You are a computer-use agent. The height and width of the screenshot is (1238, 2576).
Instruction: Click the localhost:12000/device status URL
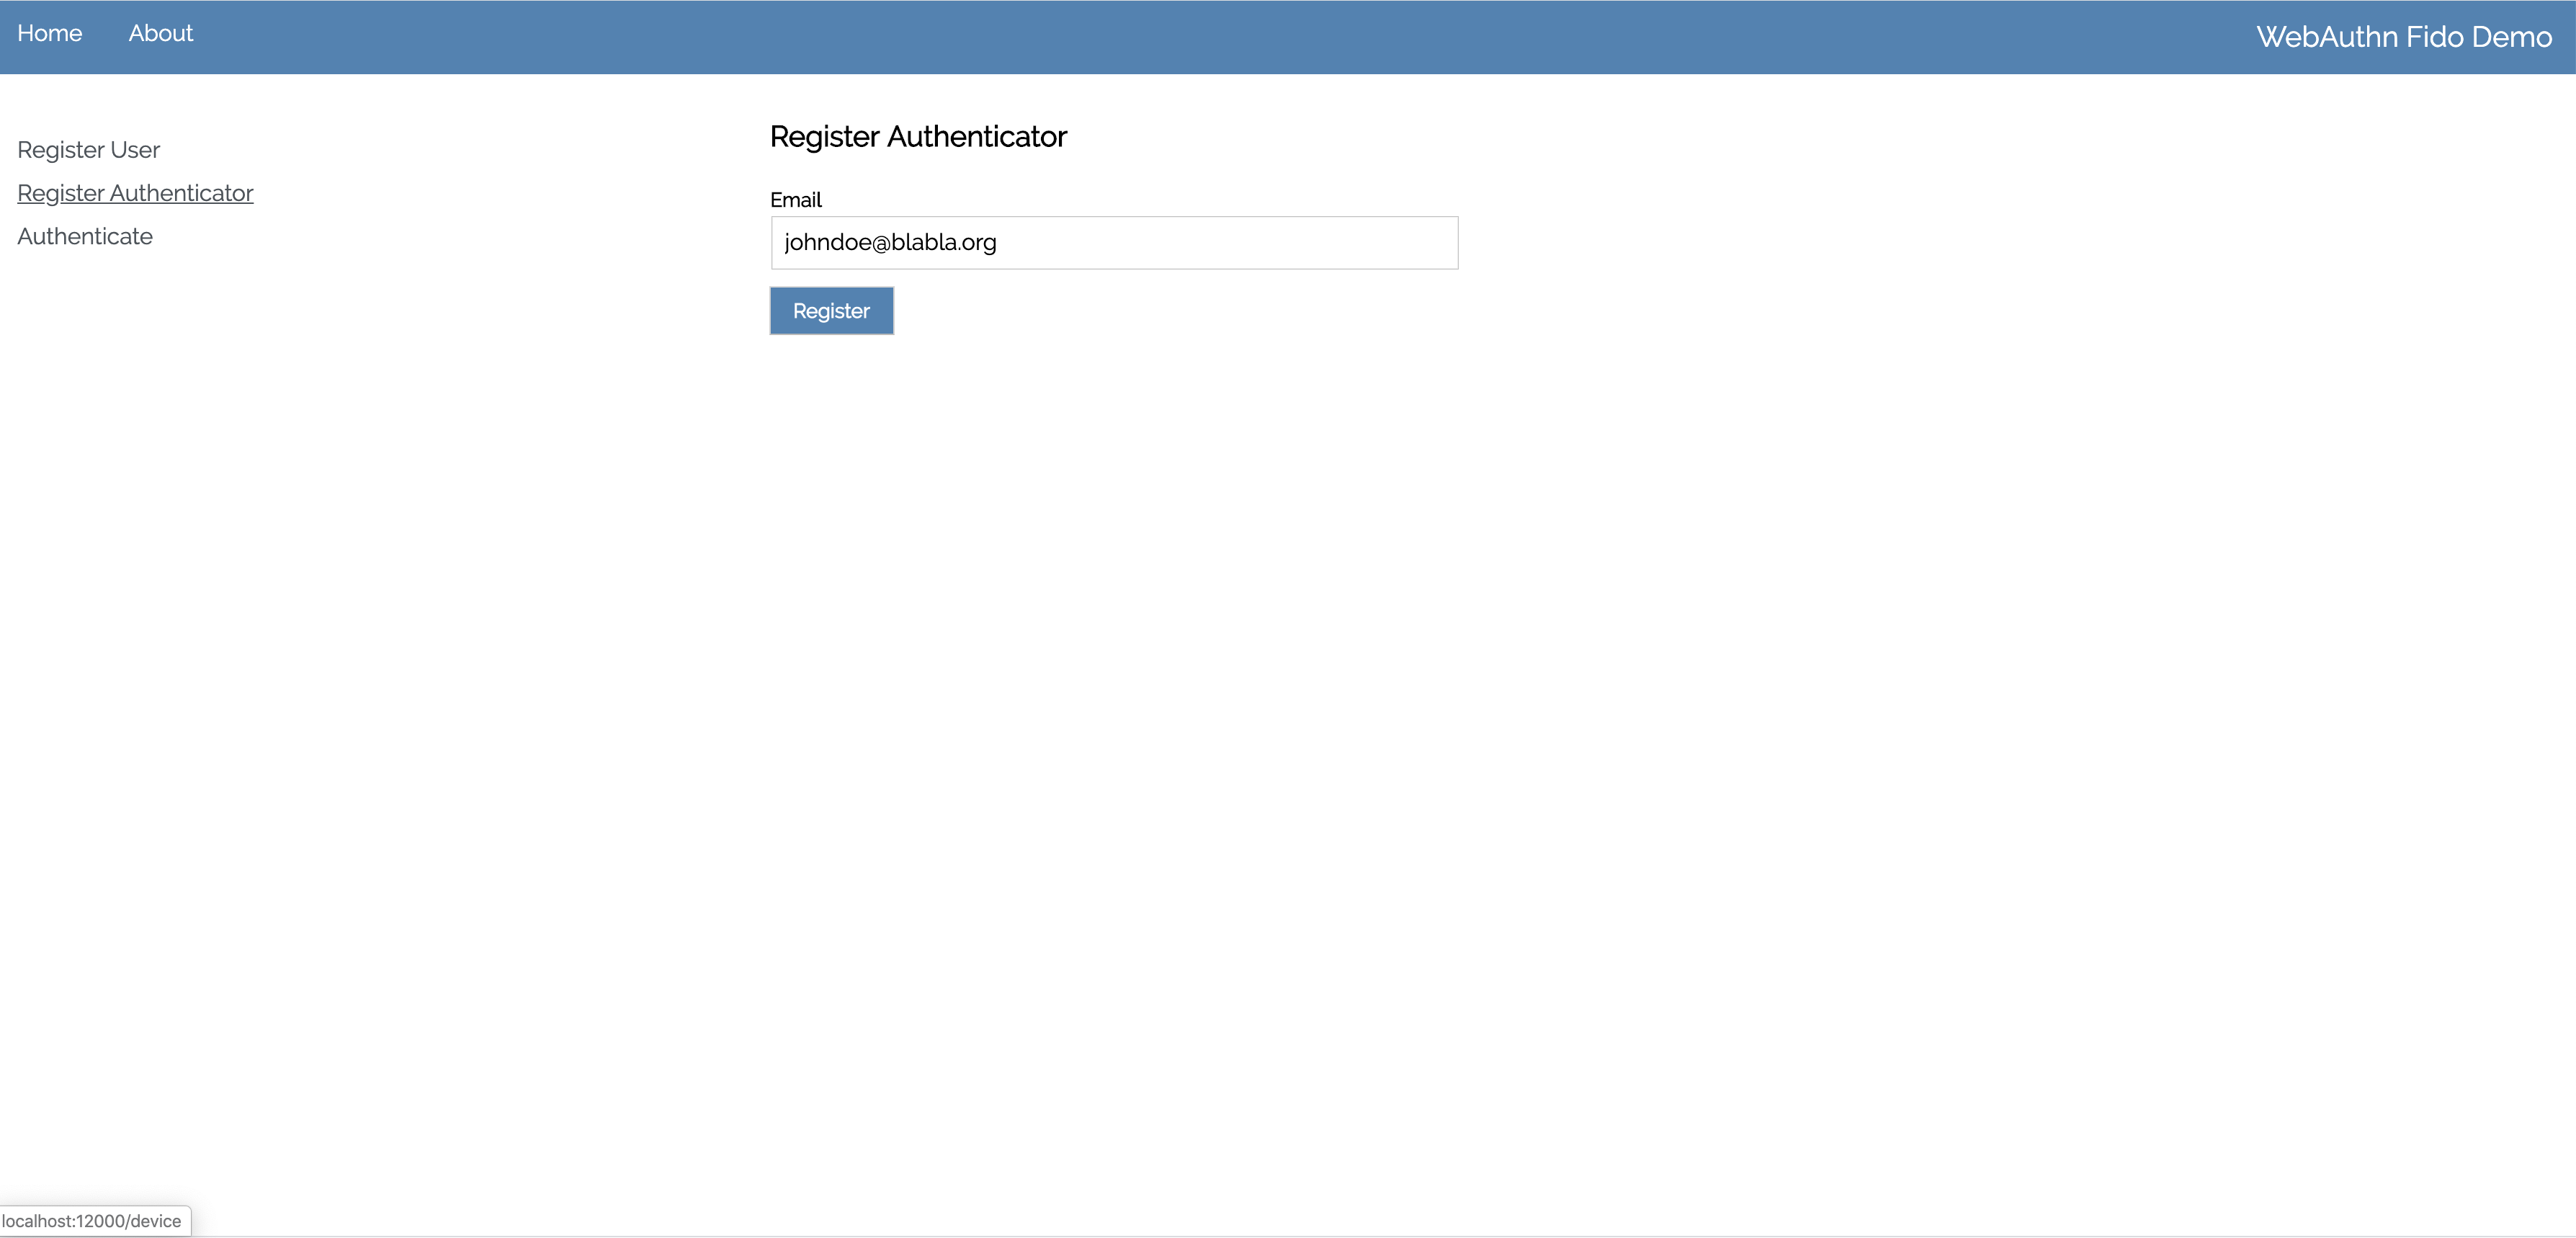coord(91,1221)
